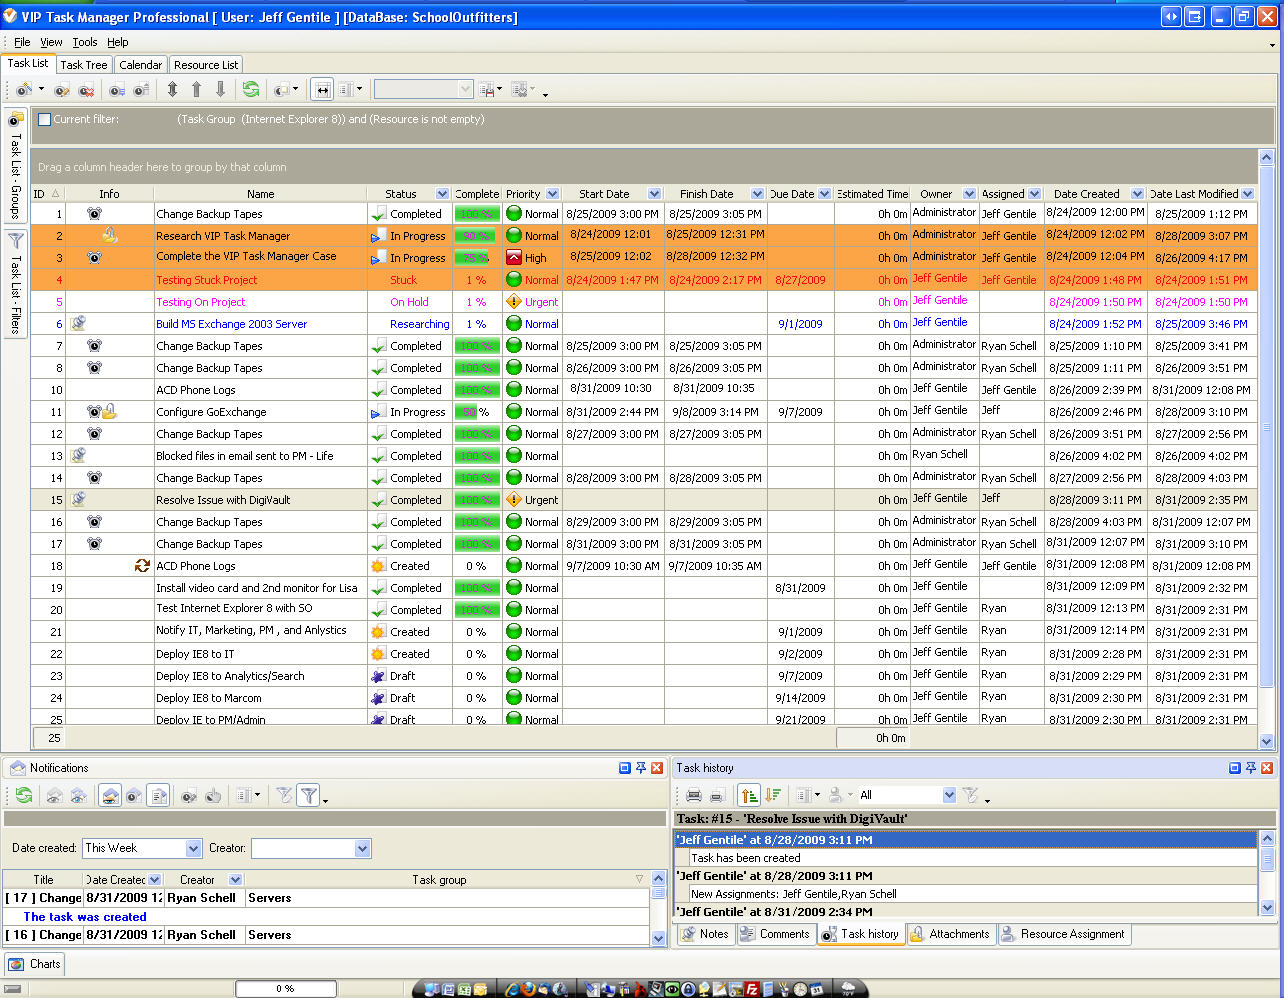Viewport: 1284px width, 998px height.
Task: Toggle the column auto-width icon in toolbar
Action: tap(321, 90)
